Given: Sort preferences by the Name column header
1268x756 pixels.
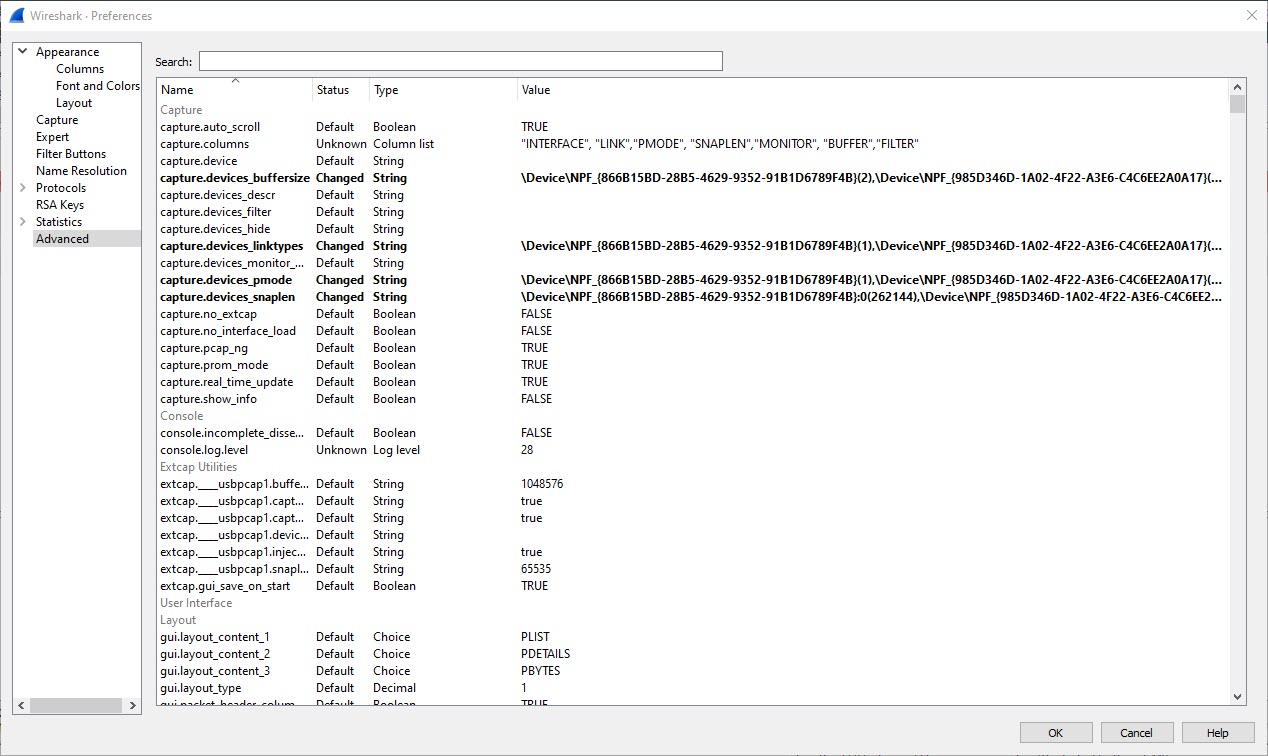Looking at the screenshot, I should click(234, 90).
